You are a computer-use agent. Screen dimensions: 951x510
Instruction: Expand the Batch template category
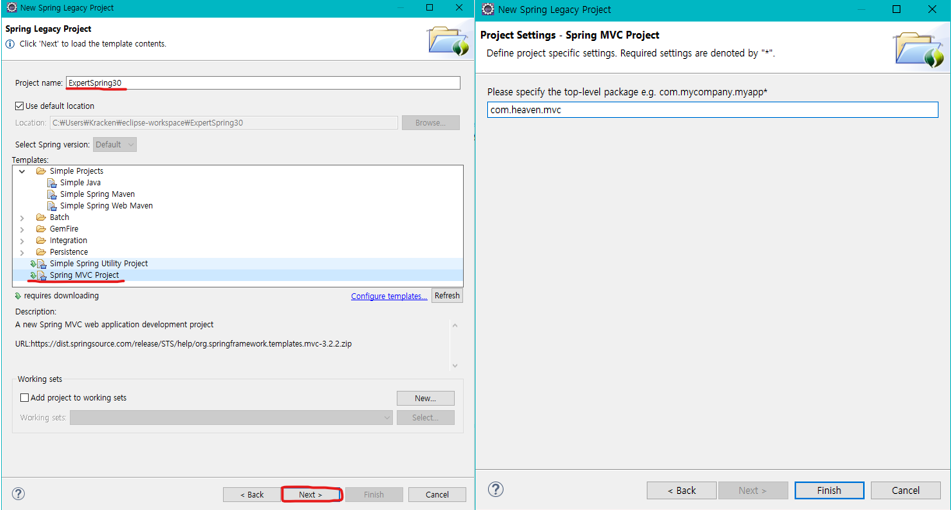22,218
